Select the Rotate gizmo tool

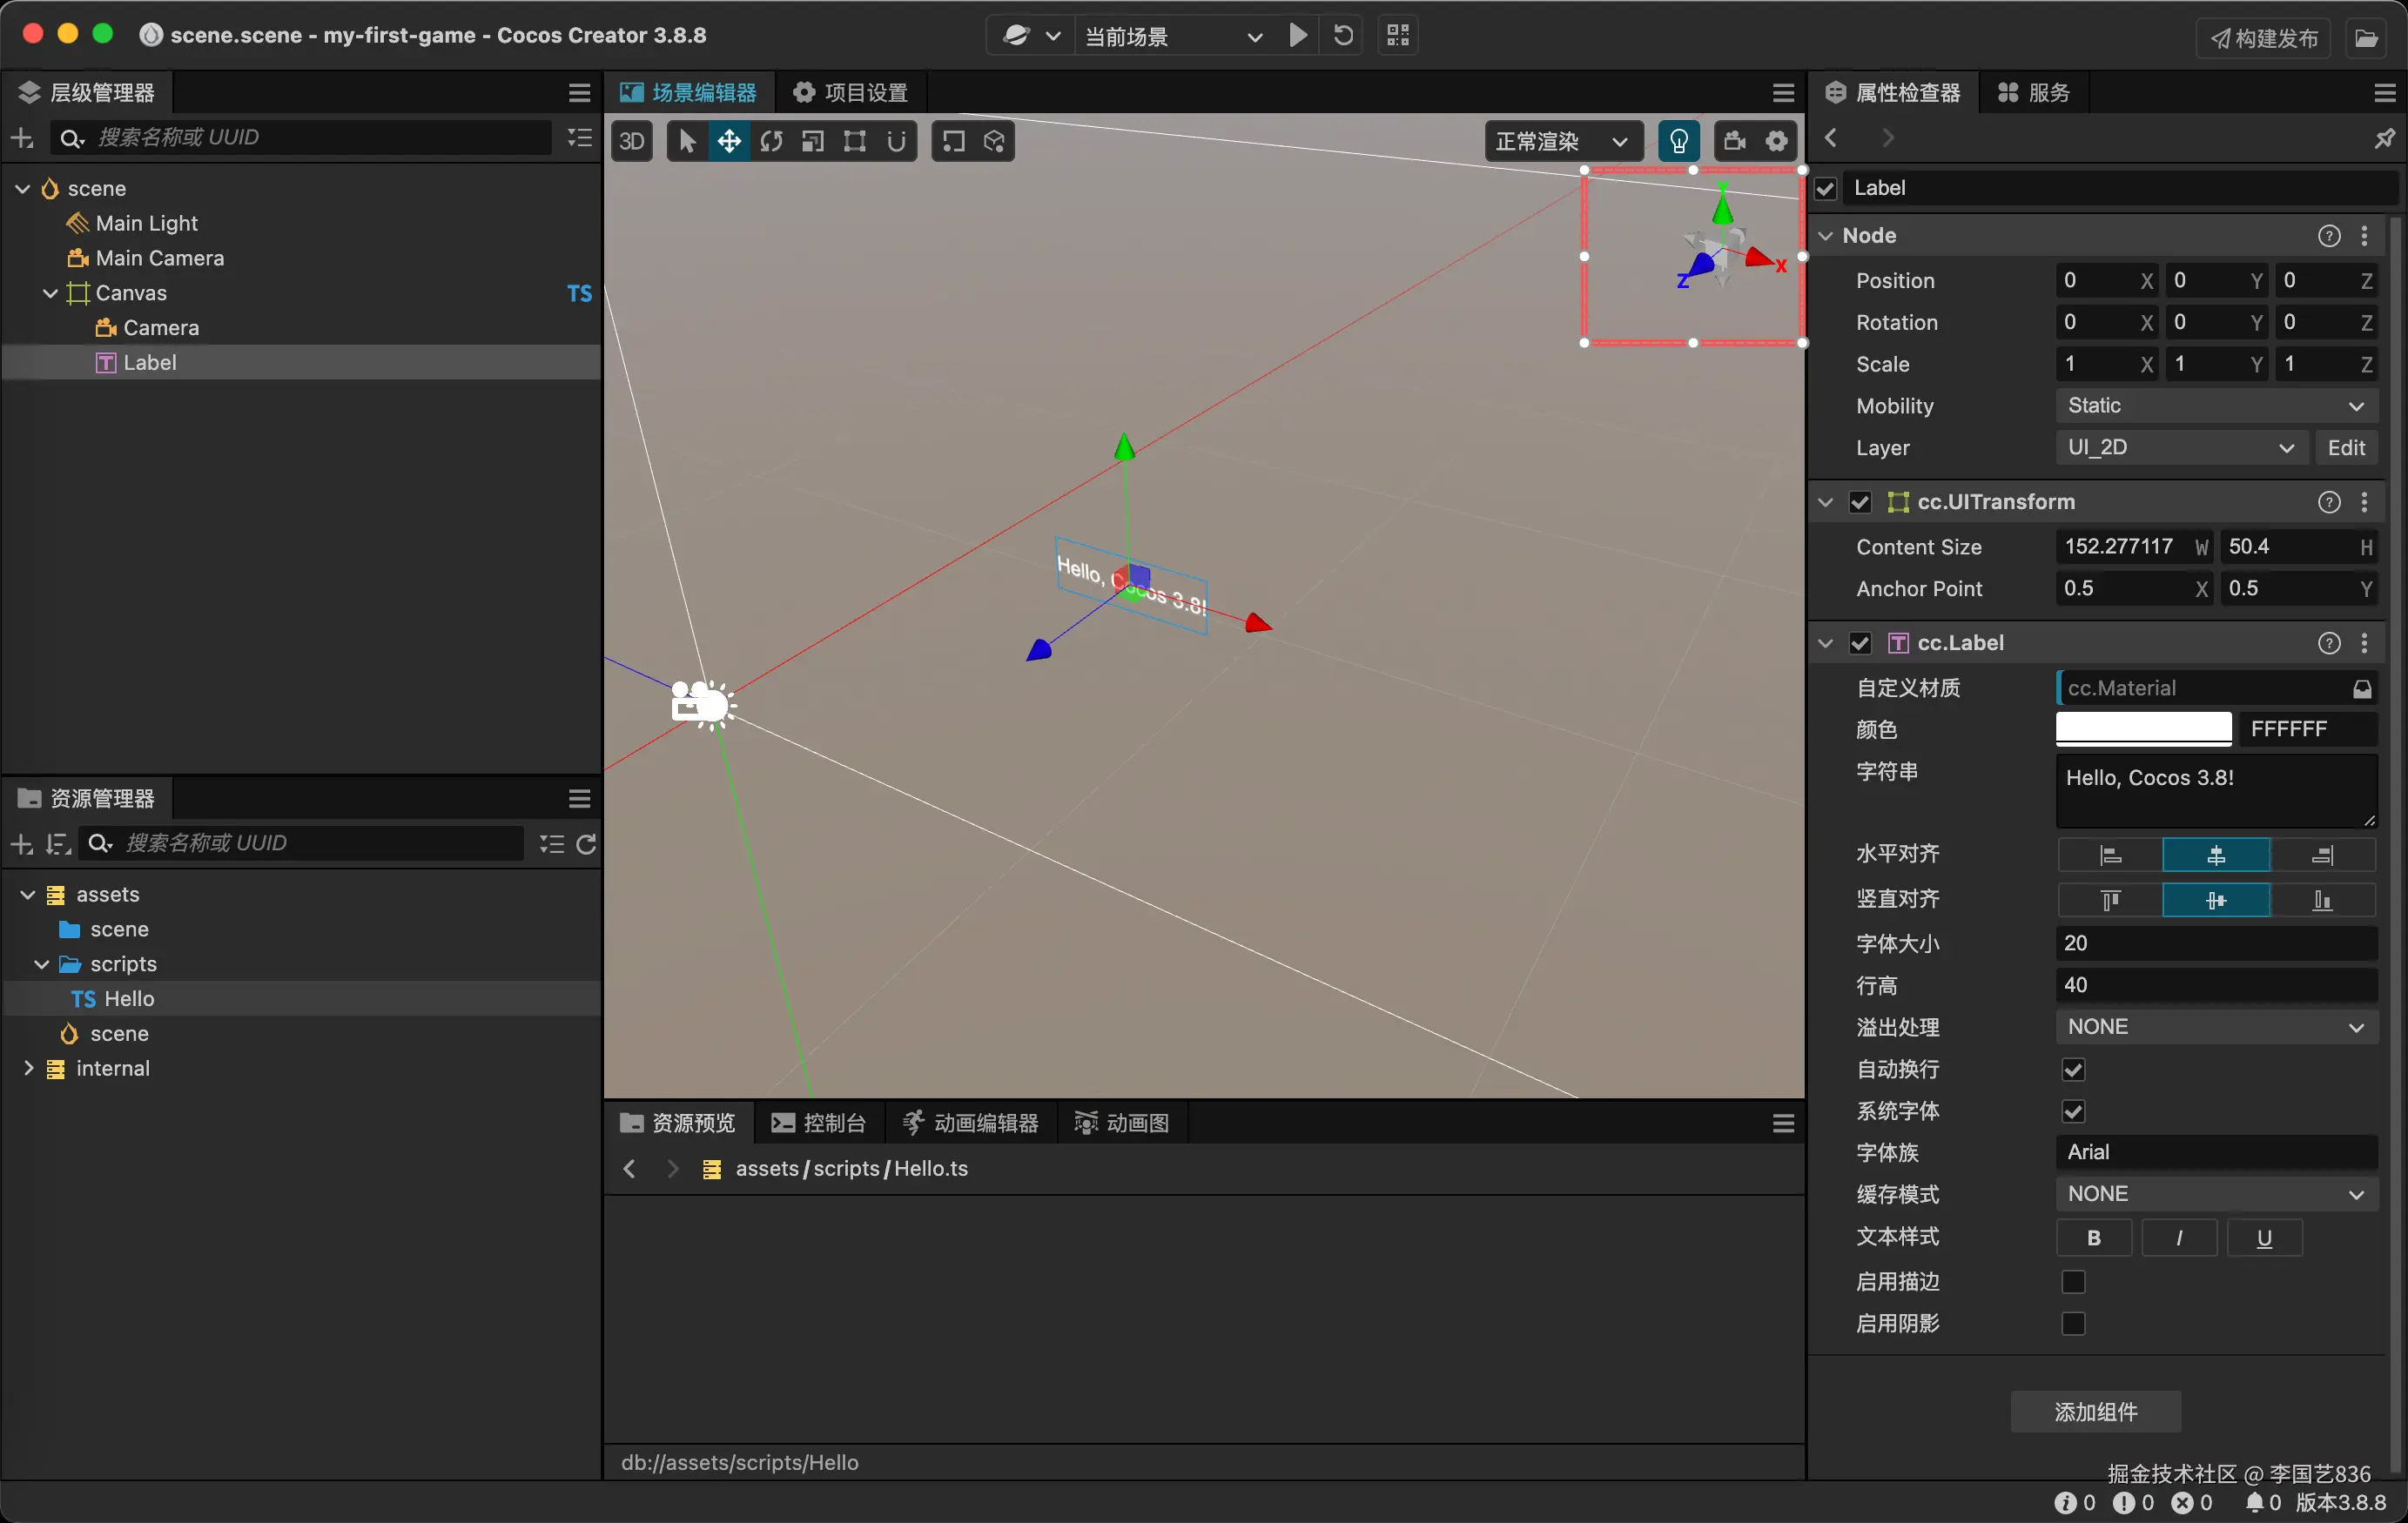771,141
